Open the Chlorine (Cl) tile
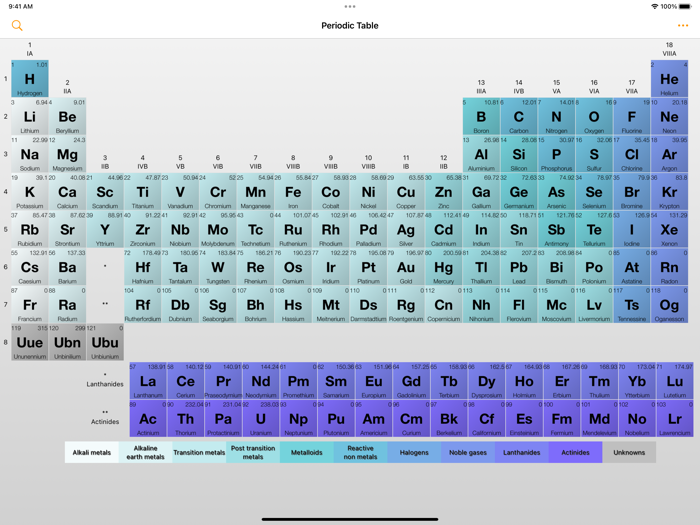 click(x=632, y=154)
